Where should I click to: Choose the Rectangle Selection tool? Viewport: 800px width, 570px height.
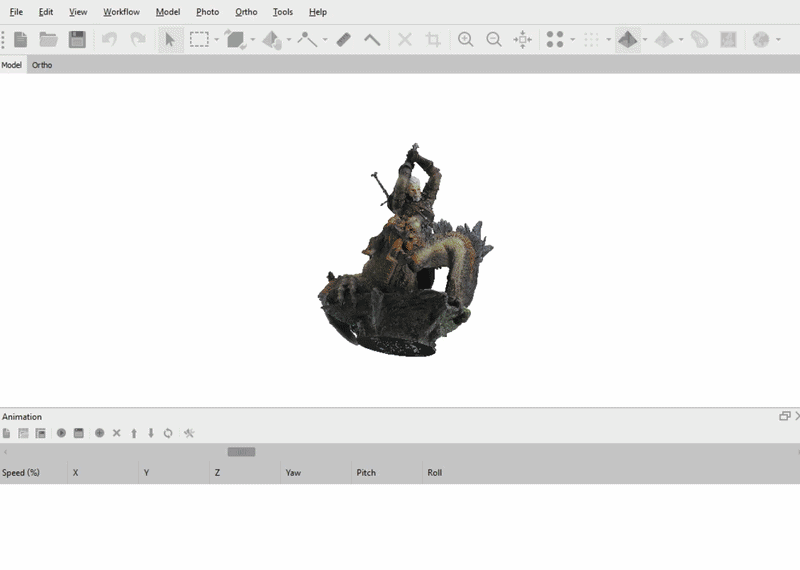pyautogui.click(x=199, y=39)
